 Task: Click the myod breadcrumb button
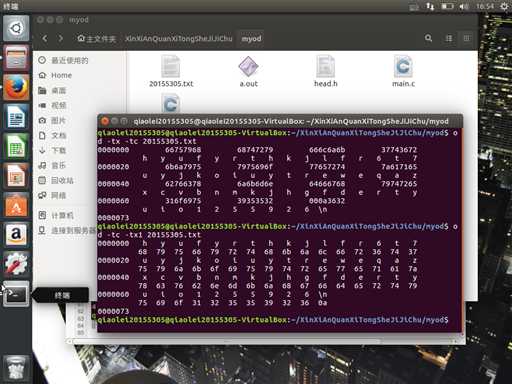pos(251,39)
